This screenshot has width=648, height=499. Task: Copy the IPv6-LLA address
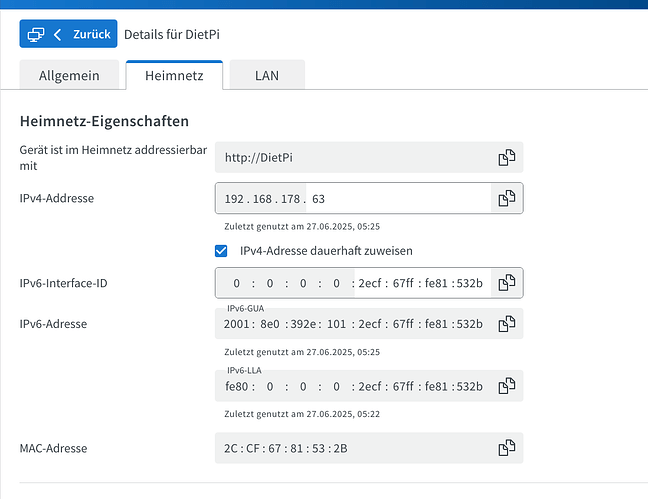pyautogui.click(x=506, y=386)
